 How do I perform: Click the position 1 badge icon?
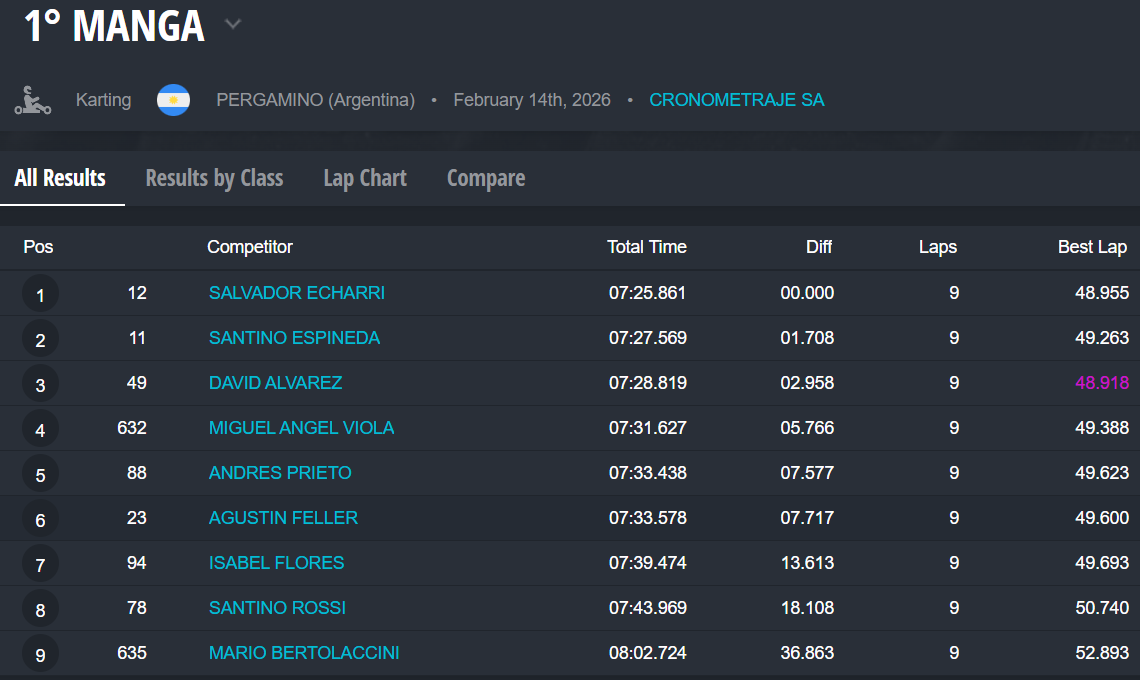click(x=40, y=294)
